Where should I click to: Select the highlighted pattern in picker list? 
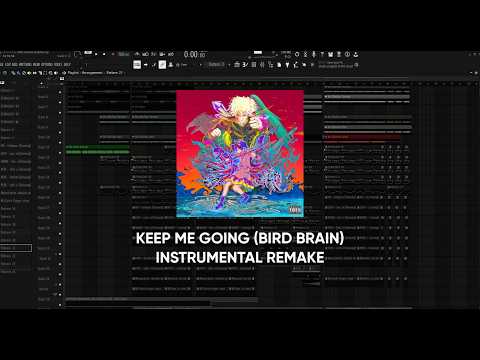pos(16,248)
